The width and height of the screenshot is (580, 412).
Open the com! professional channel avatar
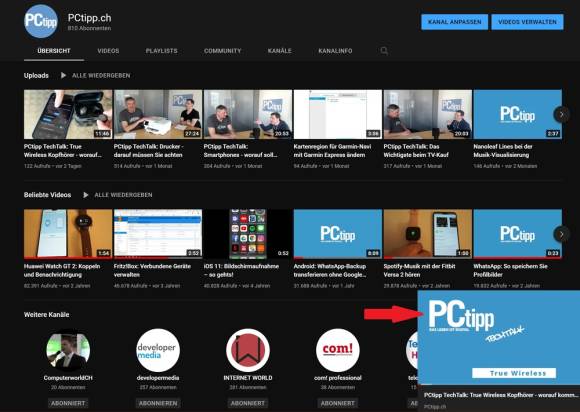(x=338, y=350)
